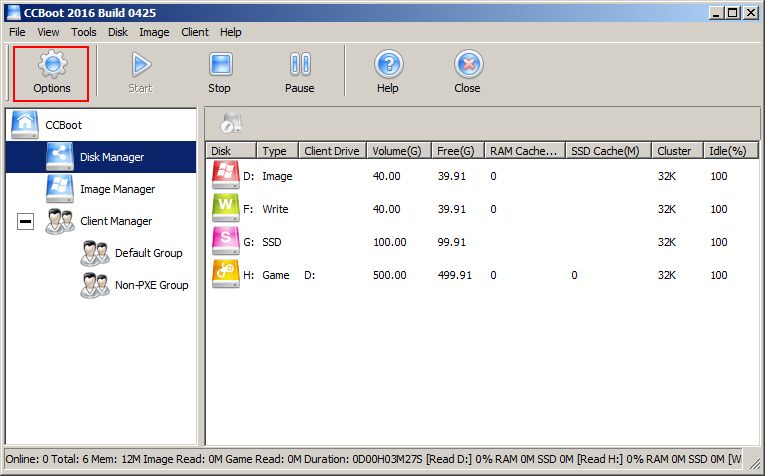This screenshot has width=765, height=476.
Task: Click volume value 500.00 in Game row
Action: [x=389, y=275]
